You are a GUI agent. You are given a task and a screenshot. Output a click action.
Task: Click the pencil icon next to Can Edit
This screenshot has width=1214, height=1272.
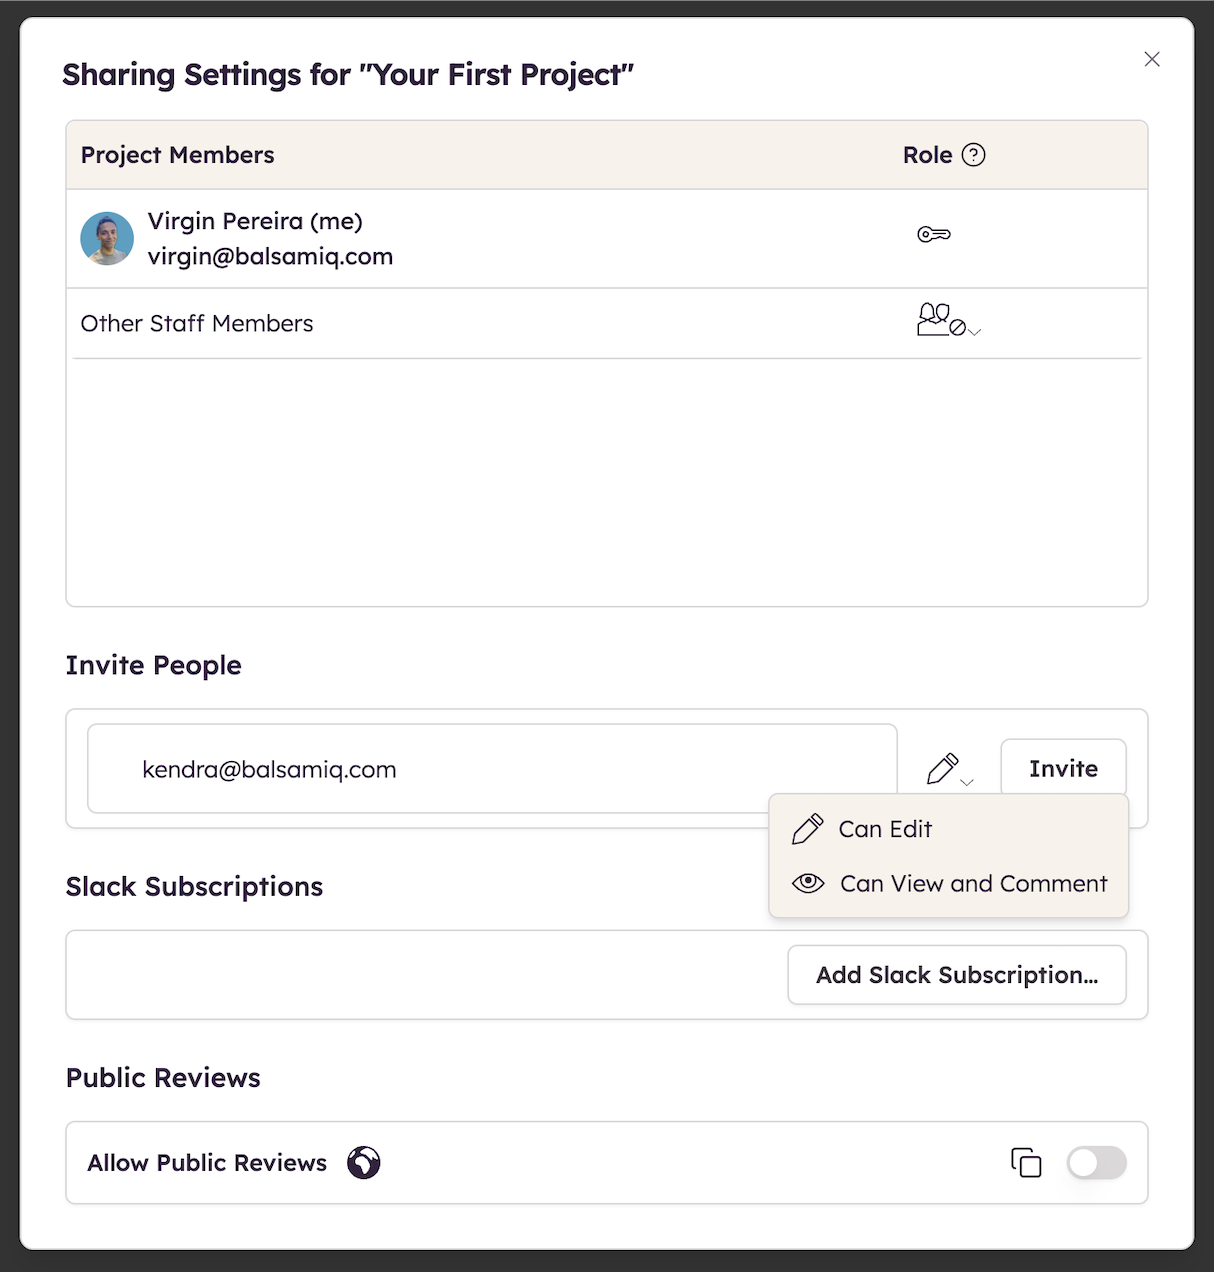[x=806, y=828]
